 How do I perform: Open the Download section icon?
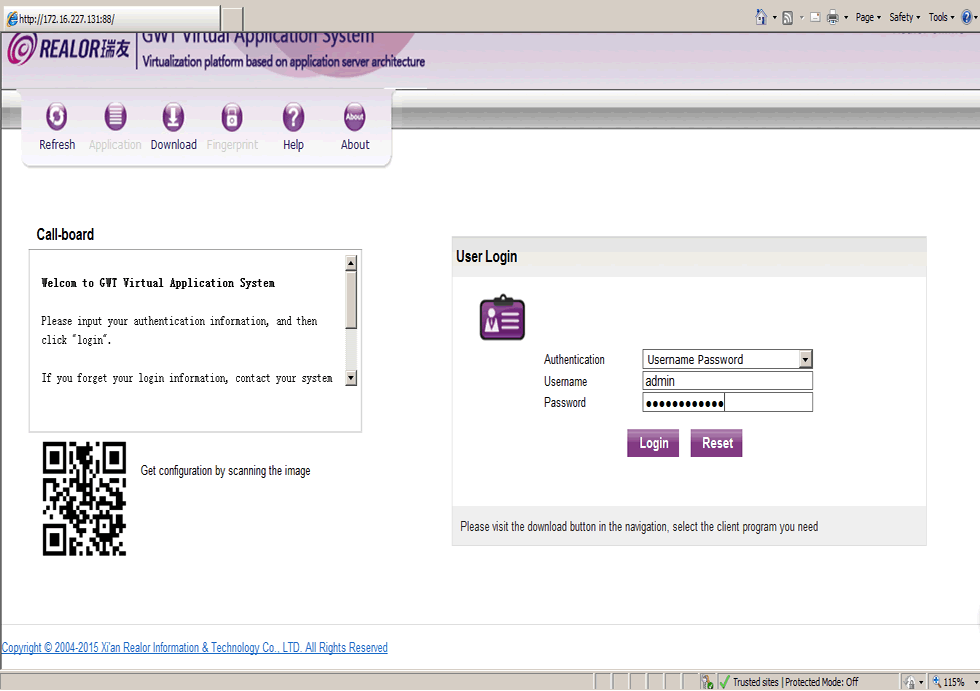(x=173, y=118)
